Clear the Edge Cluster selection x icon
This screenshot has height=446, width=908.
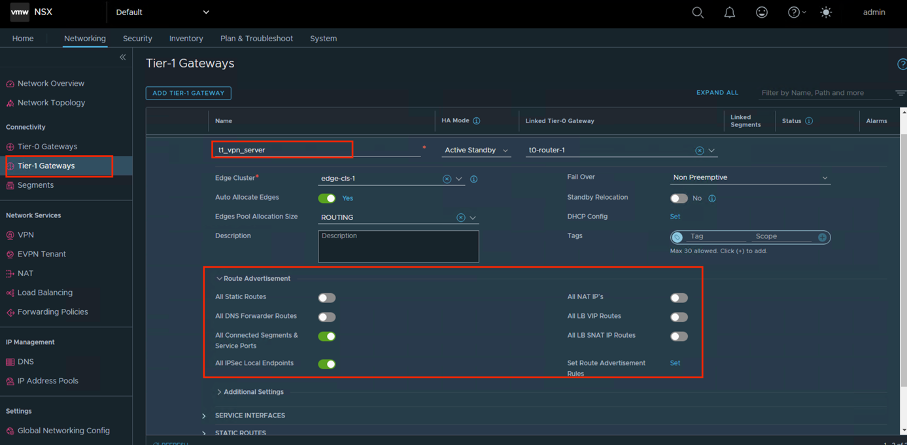446,179
